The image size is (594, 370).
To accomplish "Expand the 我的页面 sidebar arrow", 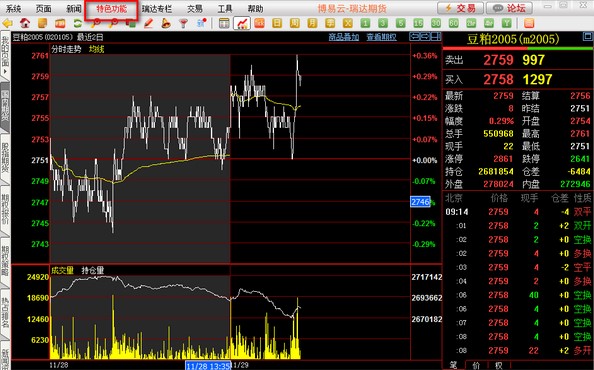I will click(5, 72).
